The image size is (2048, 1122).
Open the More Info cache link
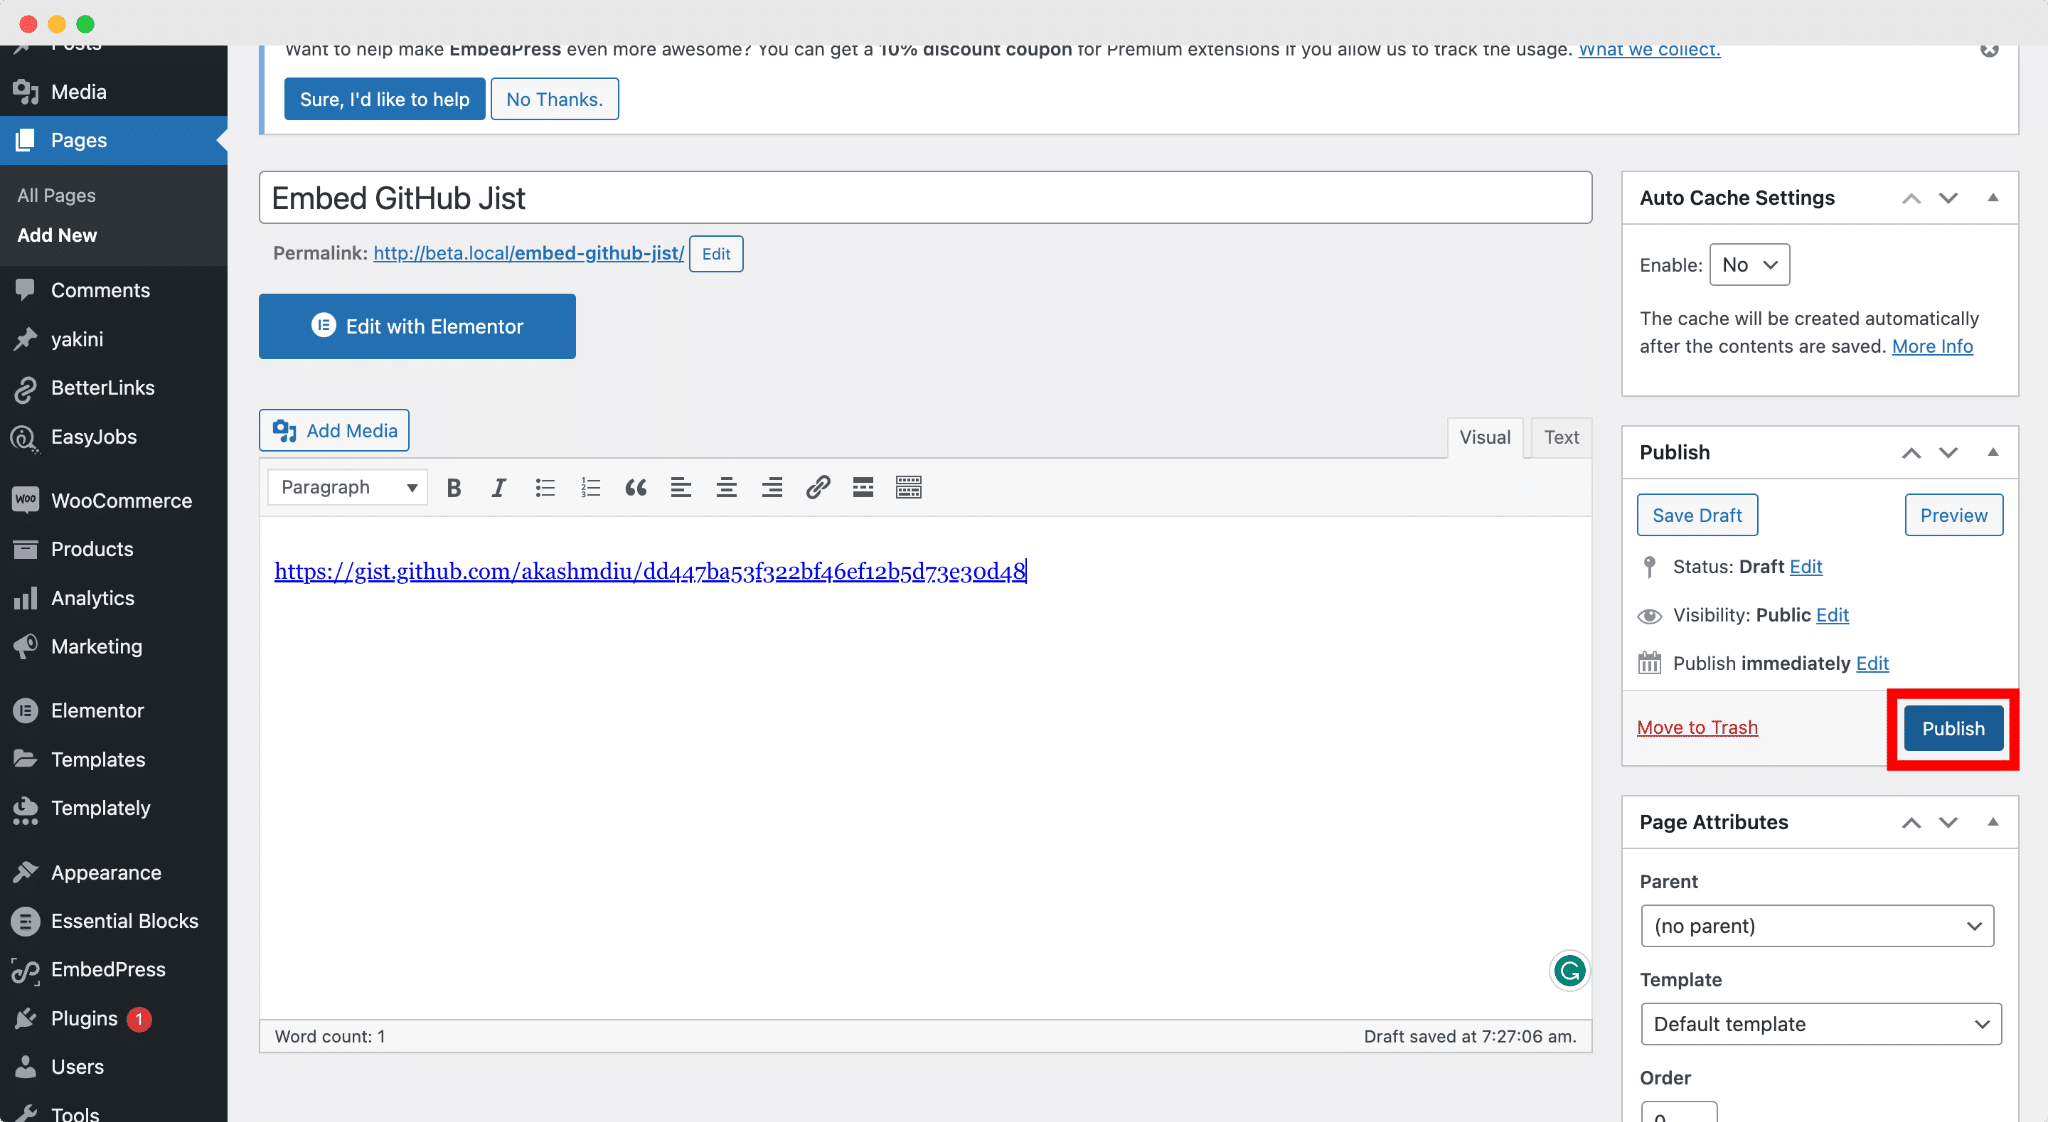click(x=1932, y=346)
